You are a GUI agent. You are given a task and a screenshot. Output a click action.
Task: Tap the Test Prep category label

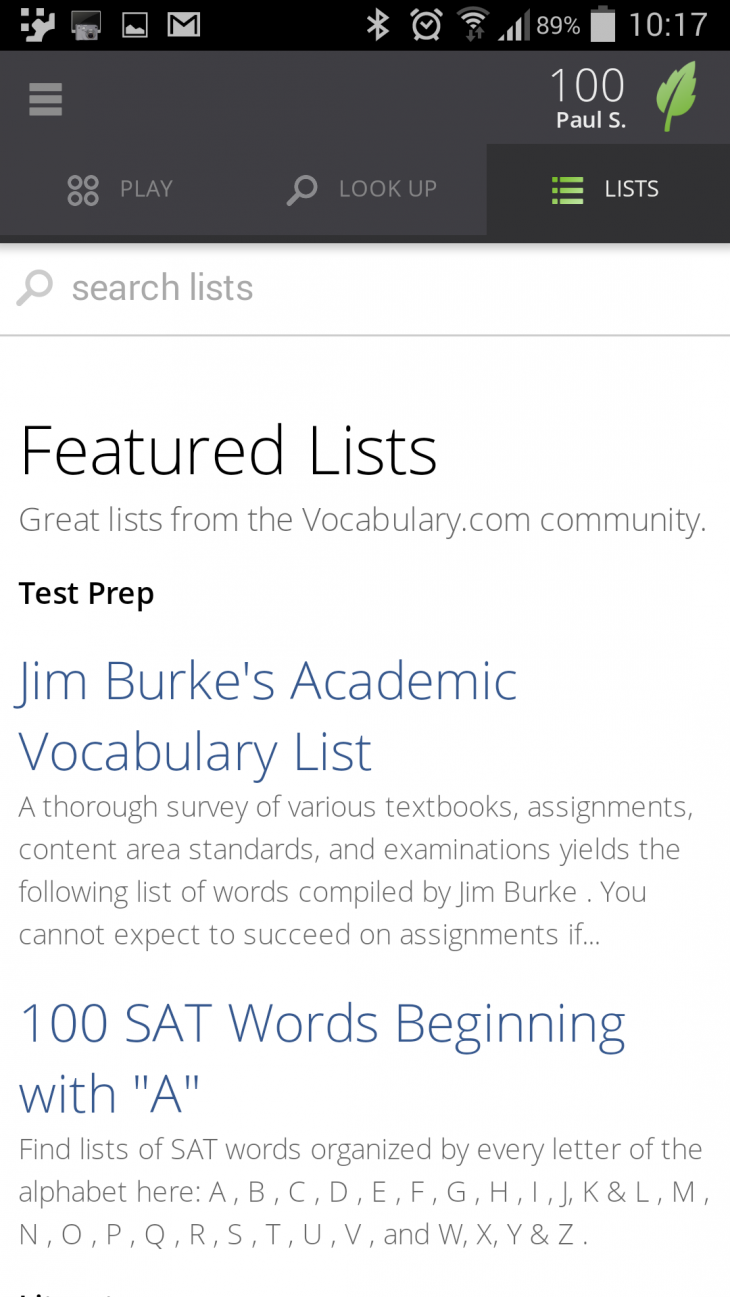pyautogui.click(x=87, y=593)
